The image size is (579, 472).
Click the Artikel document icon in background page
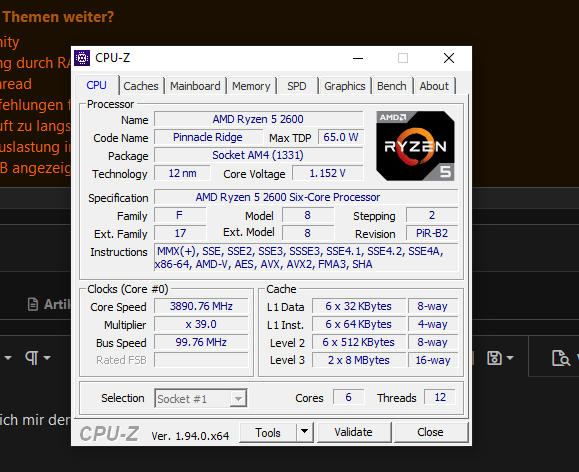(x=33, y=304)
